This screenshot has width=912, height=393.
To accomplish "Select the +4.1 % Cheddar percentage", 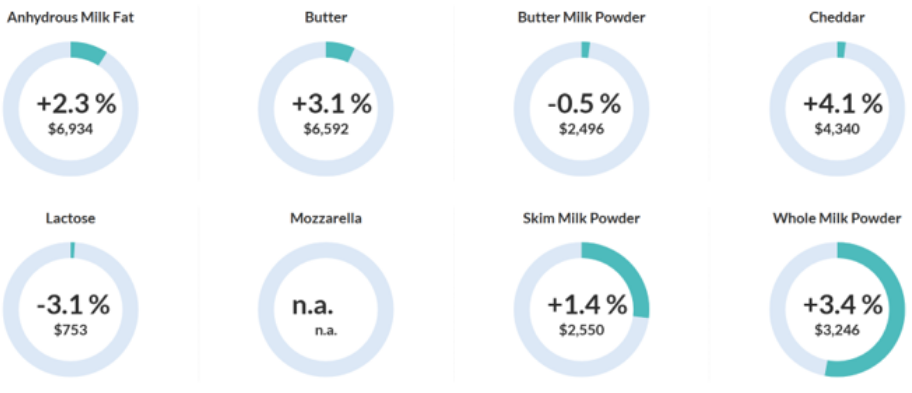I will point(843,104).
